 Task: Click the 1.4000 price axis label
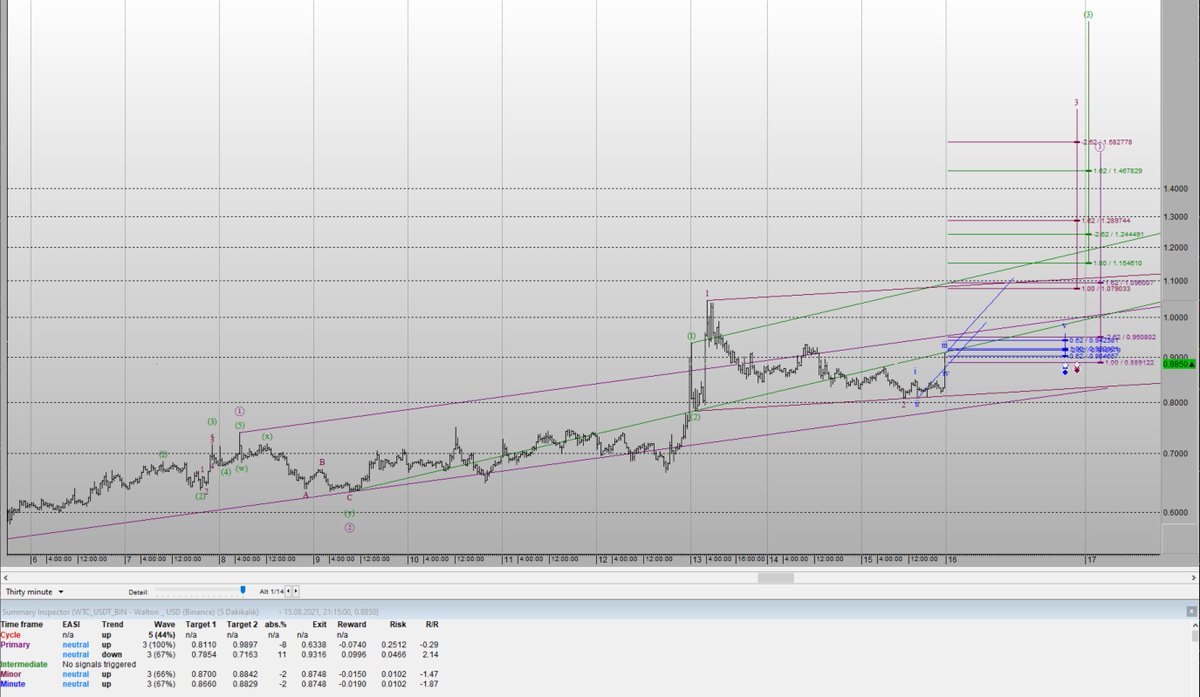click(1175, 188)
